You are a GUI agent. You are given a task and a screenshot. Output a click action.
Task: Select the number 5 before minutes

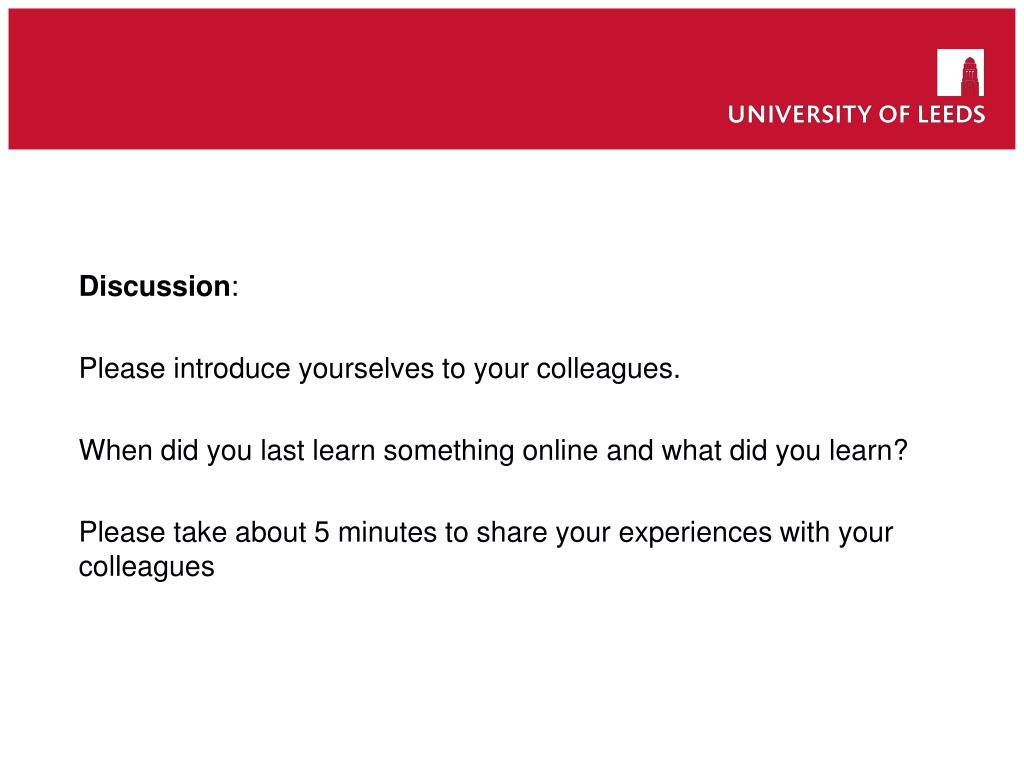tap(321, 532)
